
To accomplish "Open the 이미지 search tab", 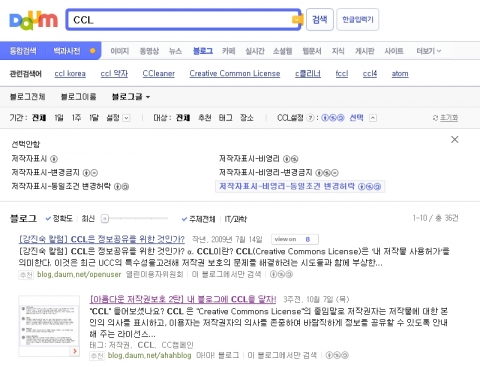I will 120,51.
